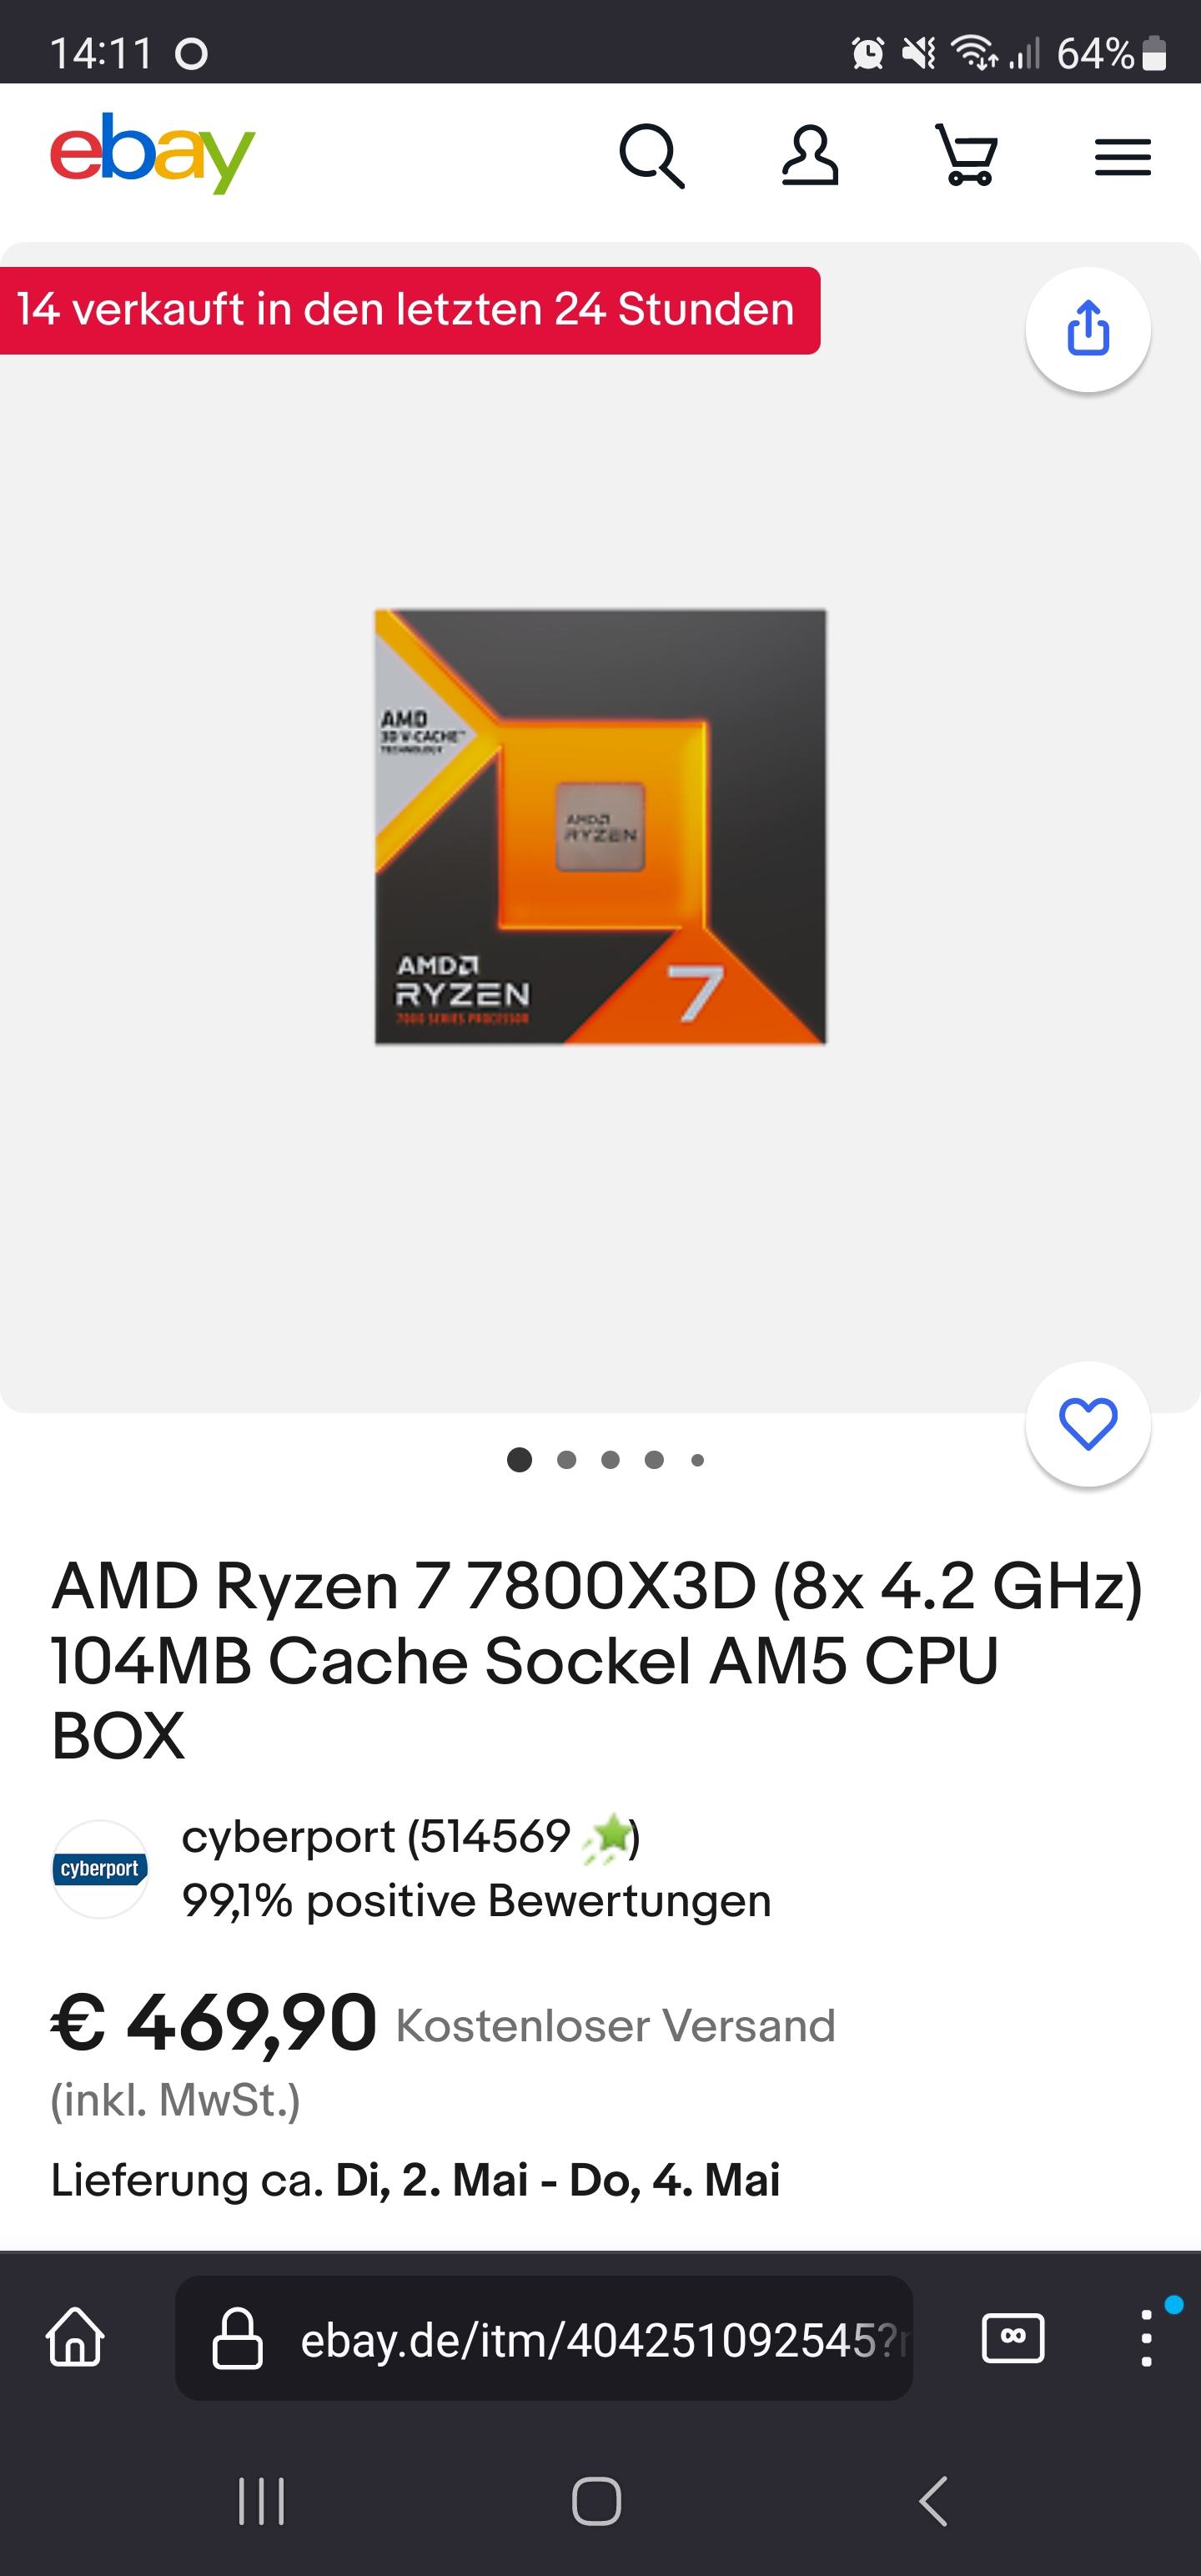The height and width of the screenshot is (2576, 1201).
Task: Add item to watchlist with heart icon
Action: [x=1088, y=1423]
